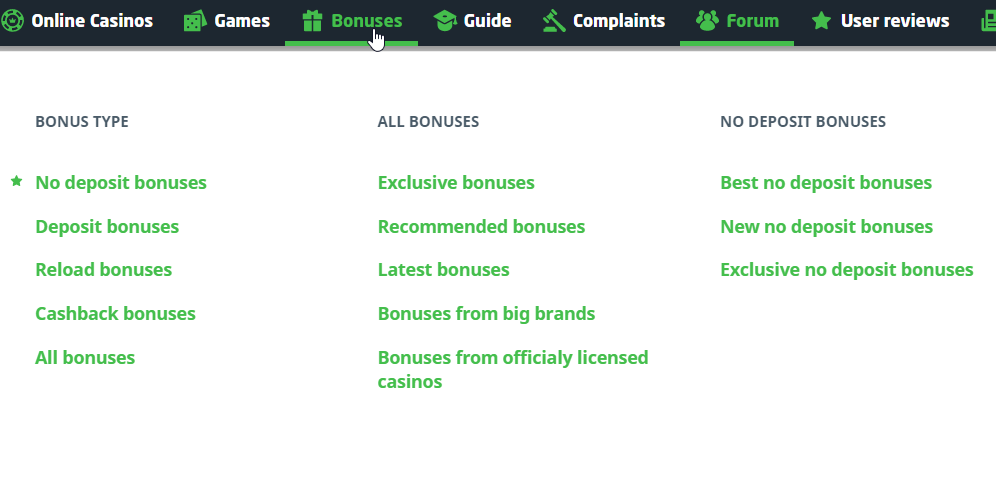
Task: Go to the Forum tab
Action: pyautogui.click(x=752, y=21)
